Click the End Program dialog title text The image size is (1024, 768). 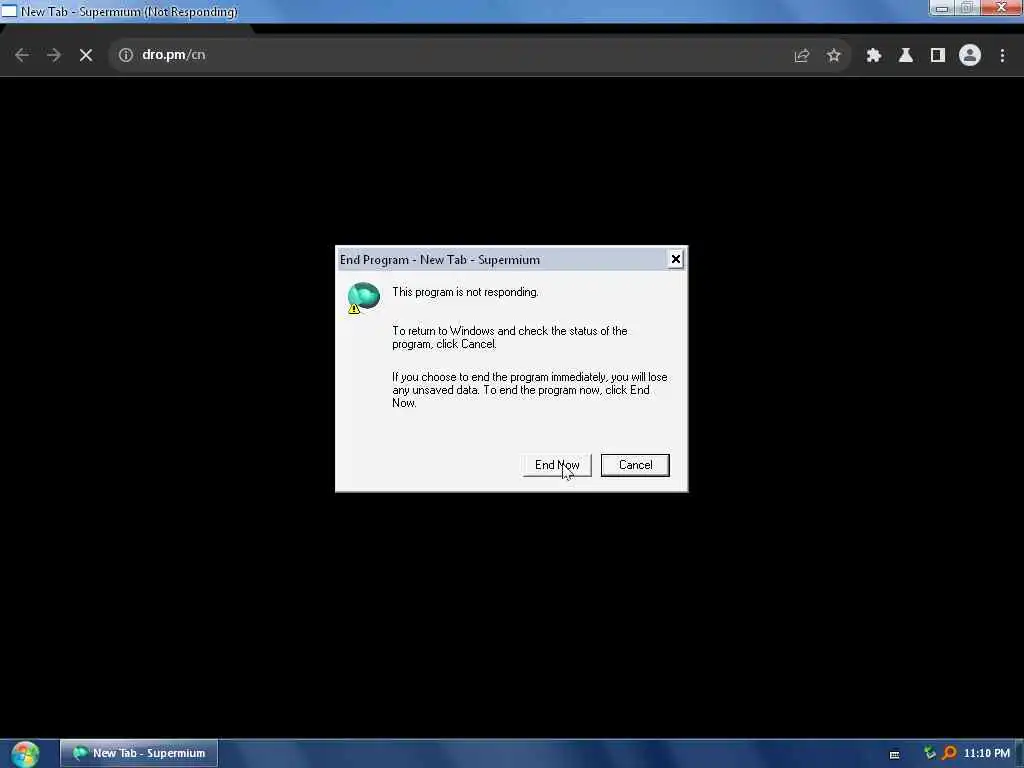coord(440,260)
